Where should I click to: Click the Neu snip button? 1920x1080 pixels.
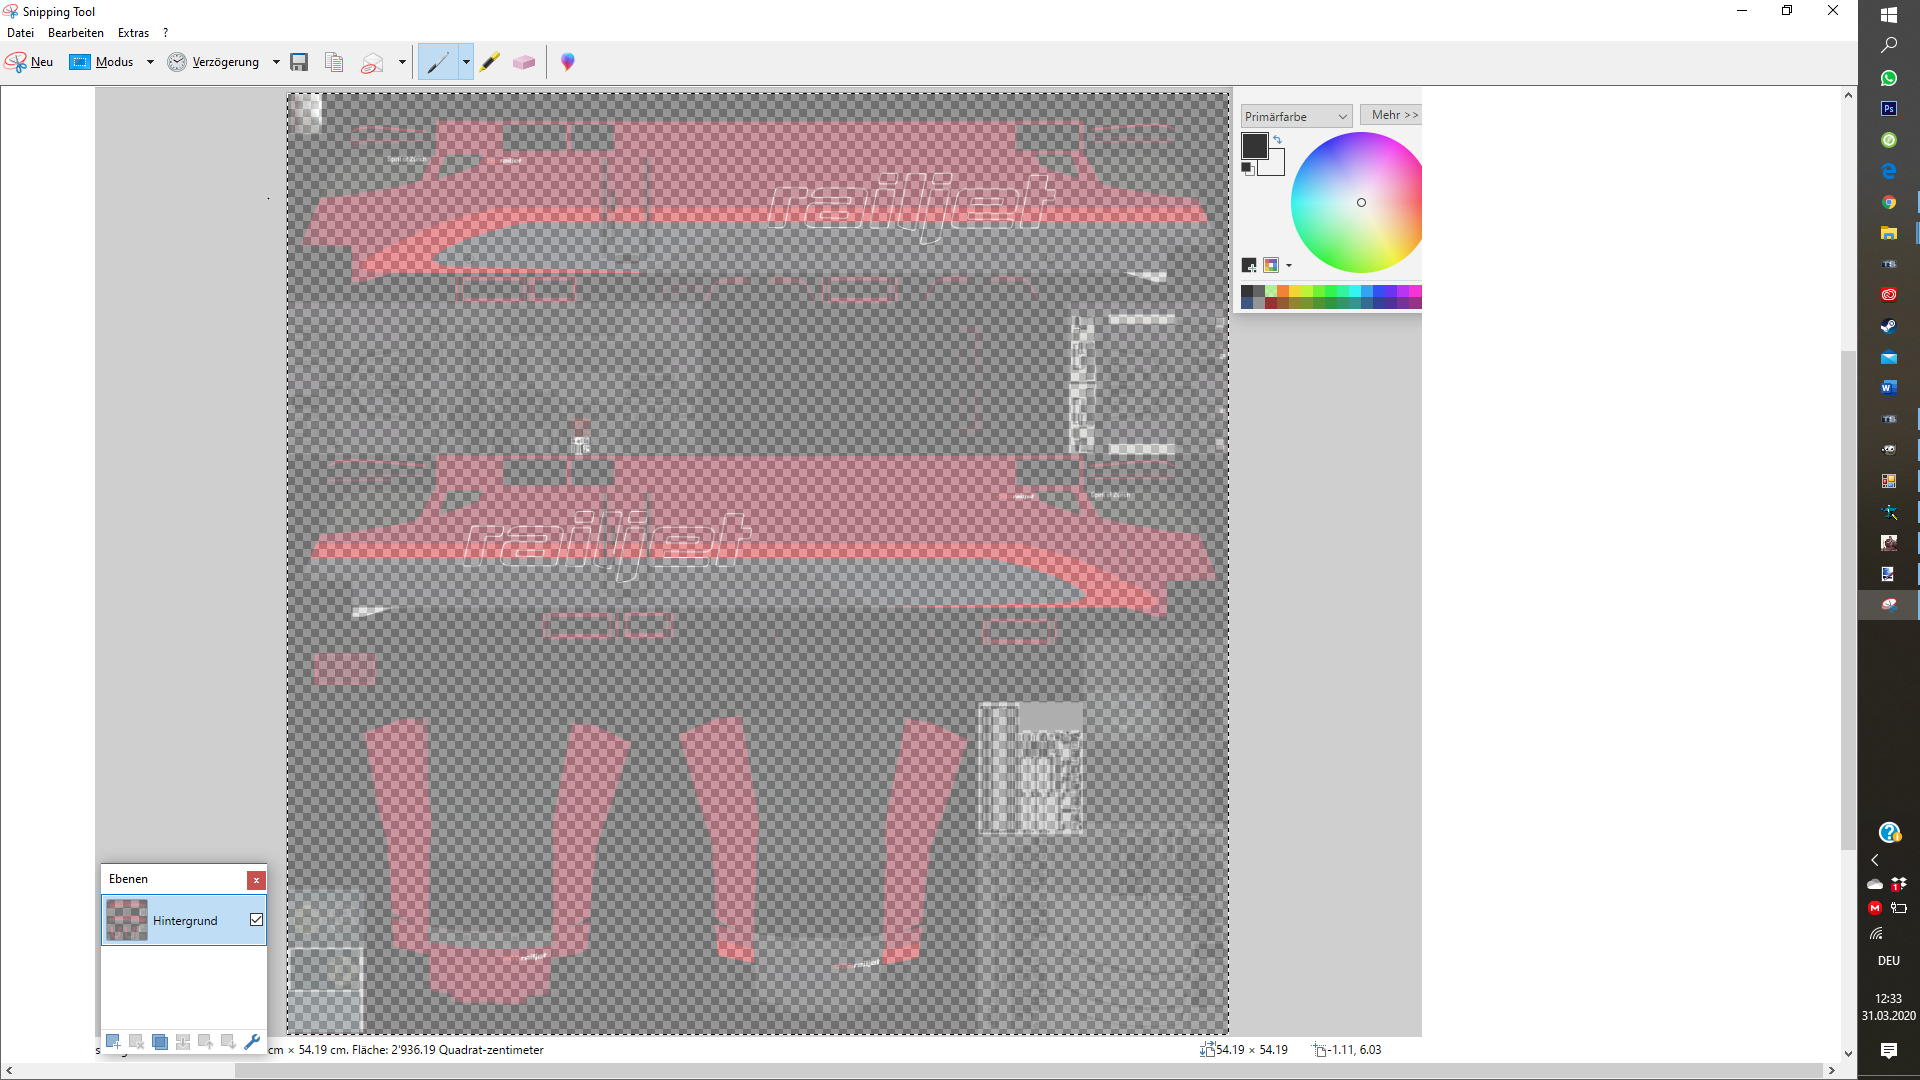tap(30, 62)
